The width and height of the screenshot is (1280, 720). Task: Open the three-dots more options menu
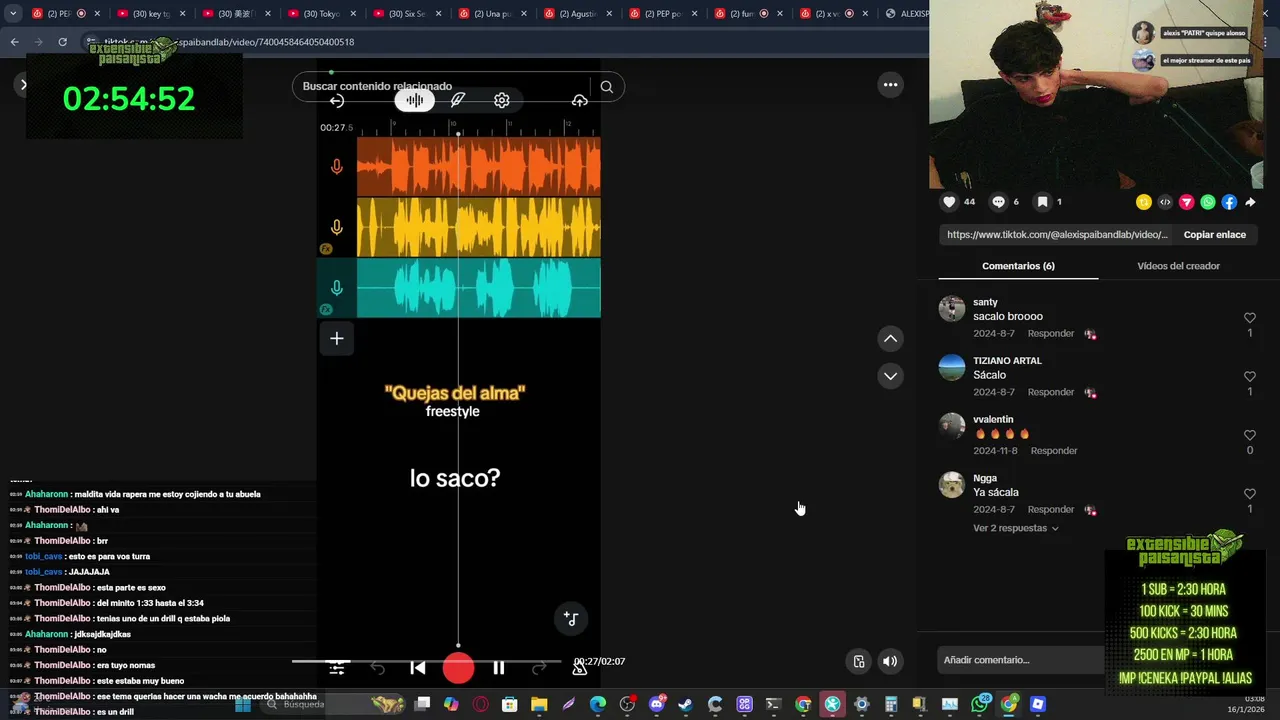coord(890,85)
